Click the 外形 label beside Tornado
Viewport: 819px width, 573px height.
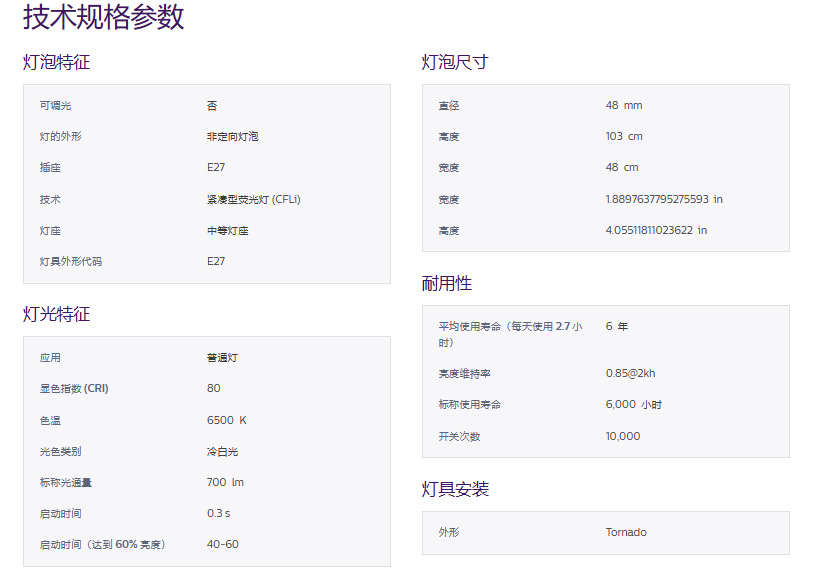449,532
